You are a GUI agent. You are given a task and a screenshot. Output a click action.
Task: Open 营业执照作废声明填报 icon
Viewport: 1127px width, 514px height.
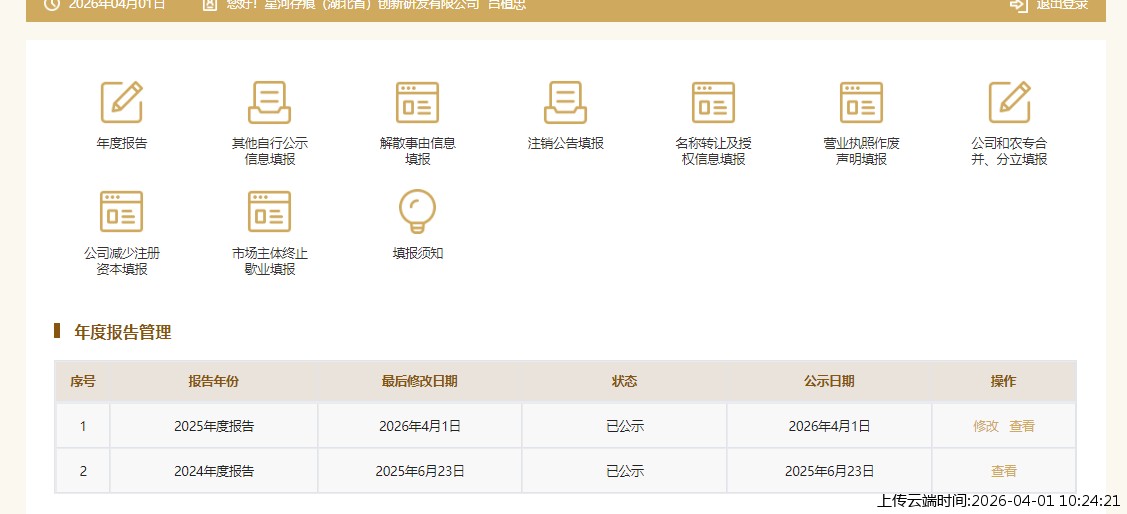coord(862,102)
